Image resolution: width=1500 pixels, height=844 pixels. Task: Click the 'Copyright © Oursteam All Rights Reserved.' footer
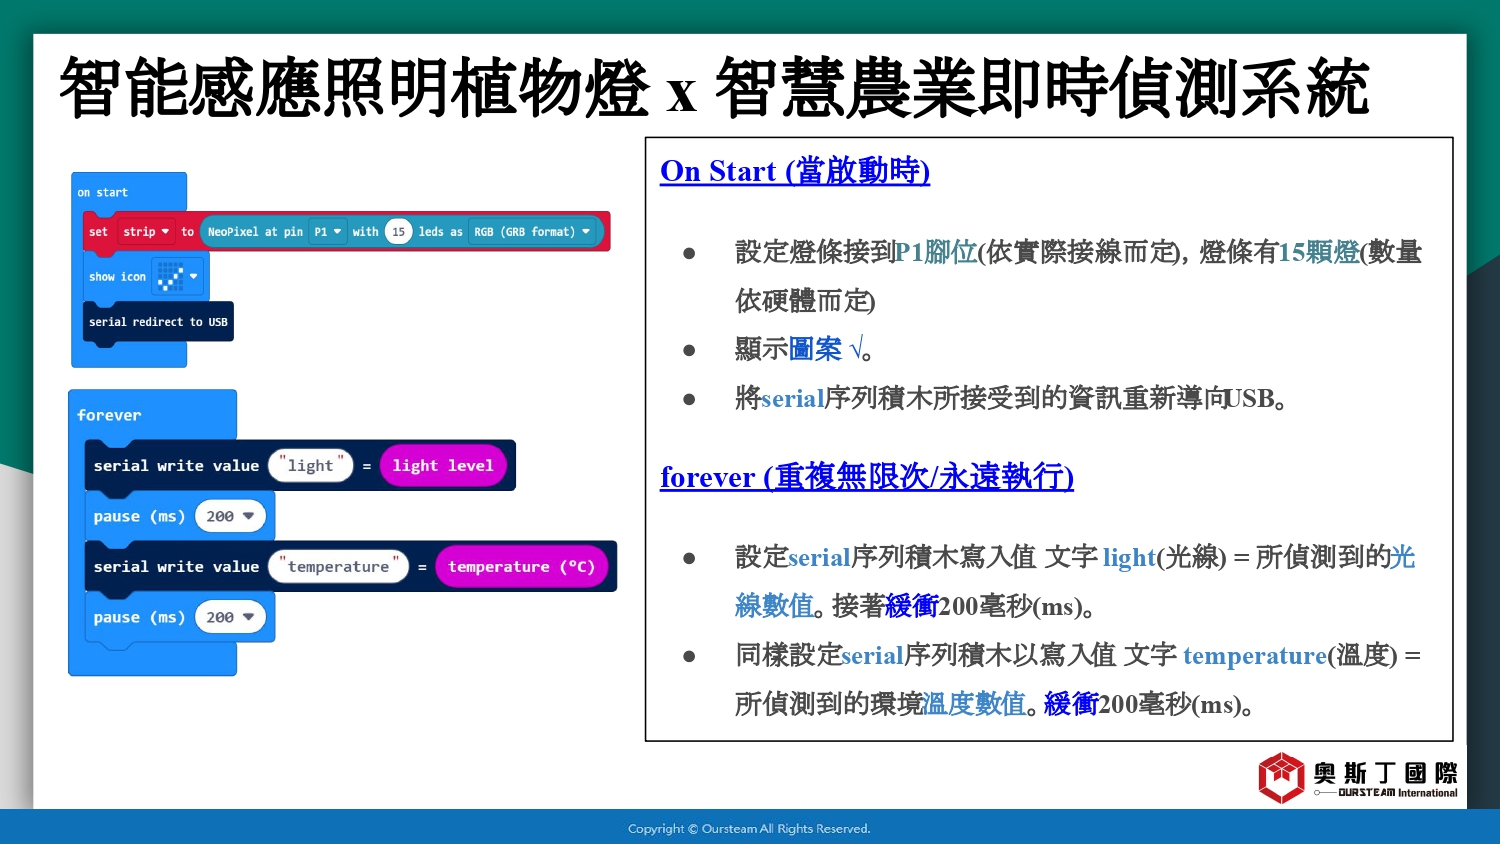coord(749,828)
